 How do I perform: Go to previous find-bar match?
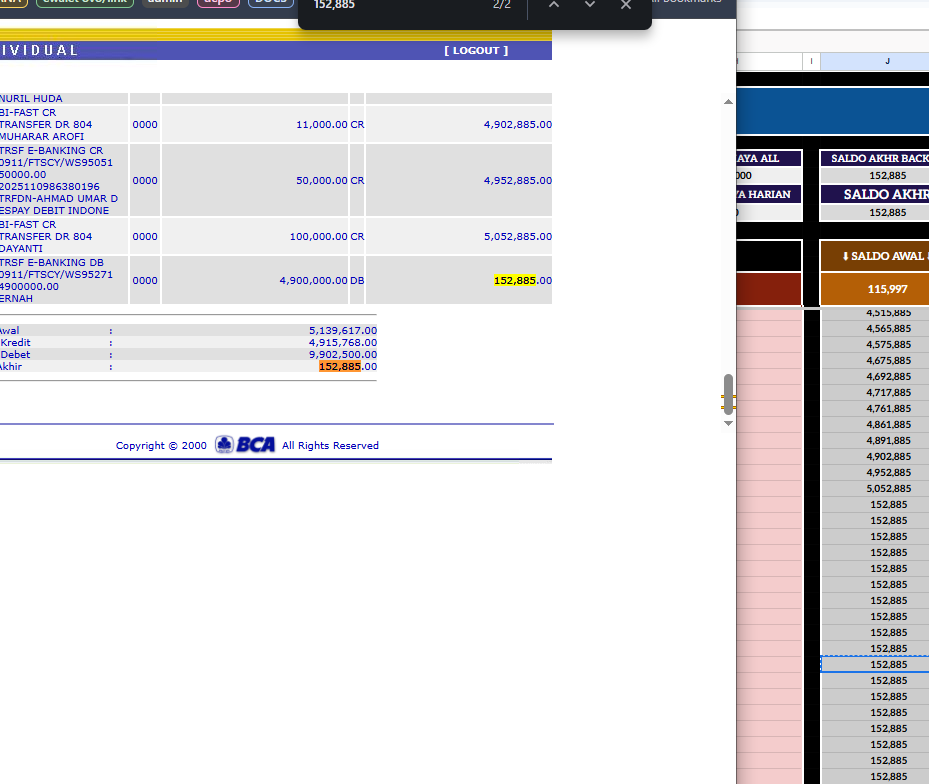[x=553, y=5]
